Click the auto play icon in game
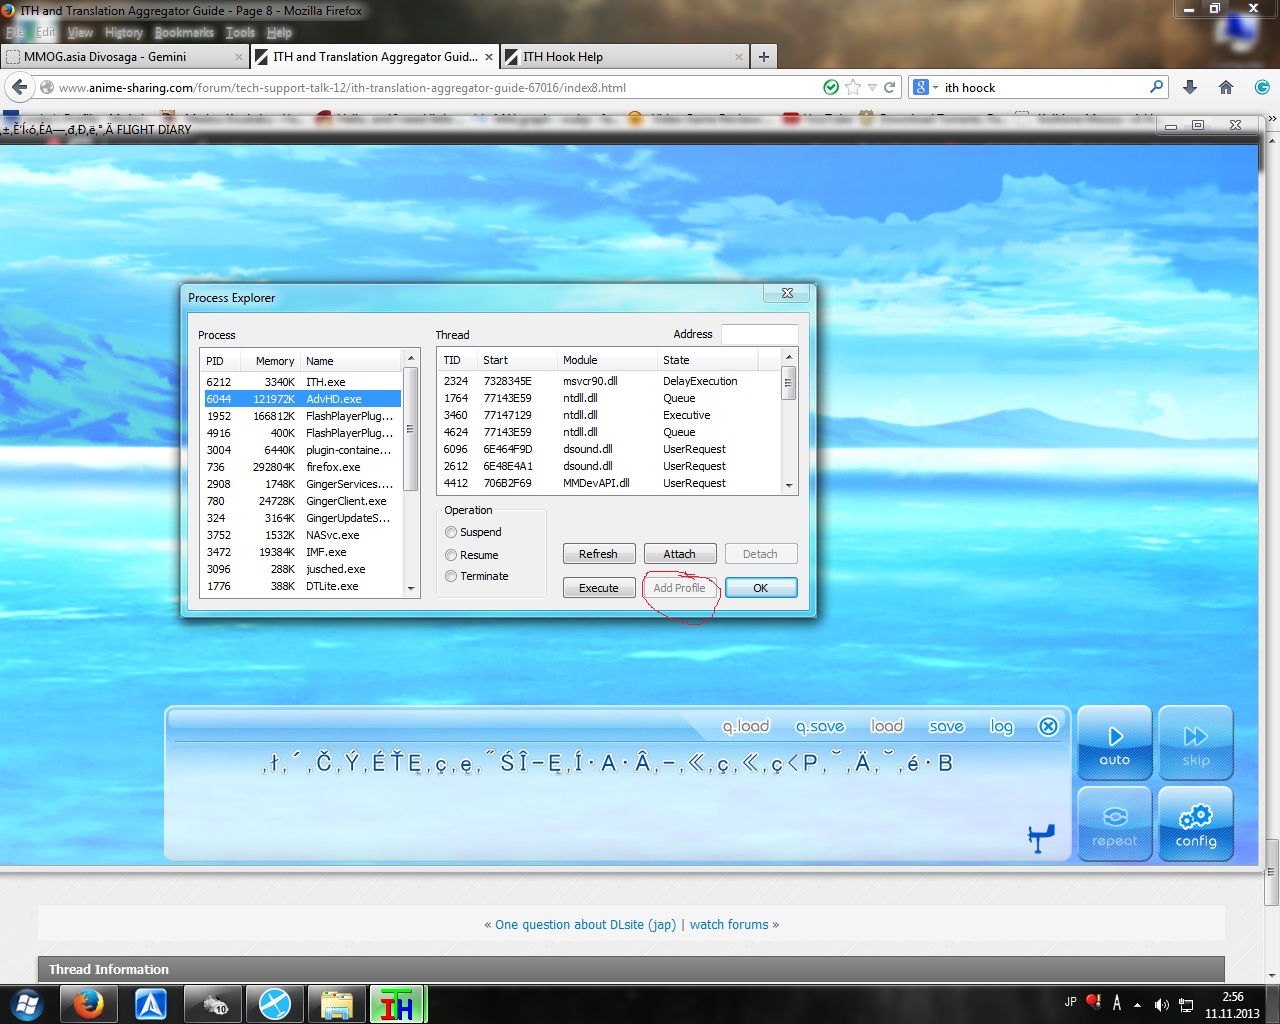 click(1115, 744)
